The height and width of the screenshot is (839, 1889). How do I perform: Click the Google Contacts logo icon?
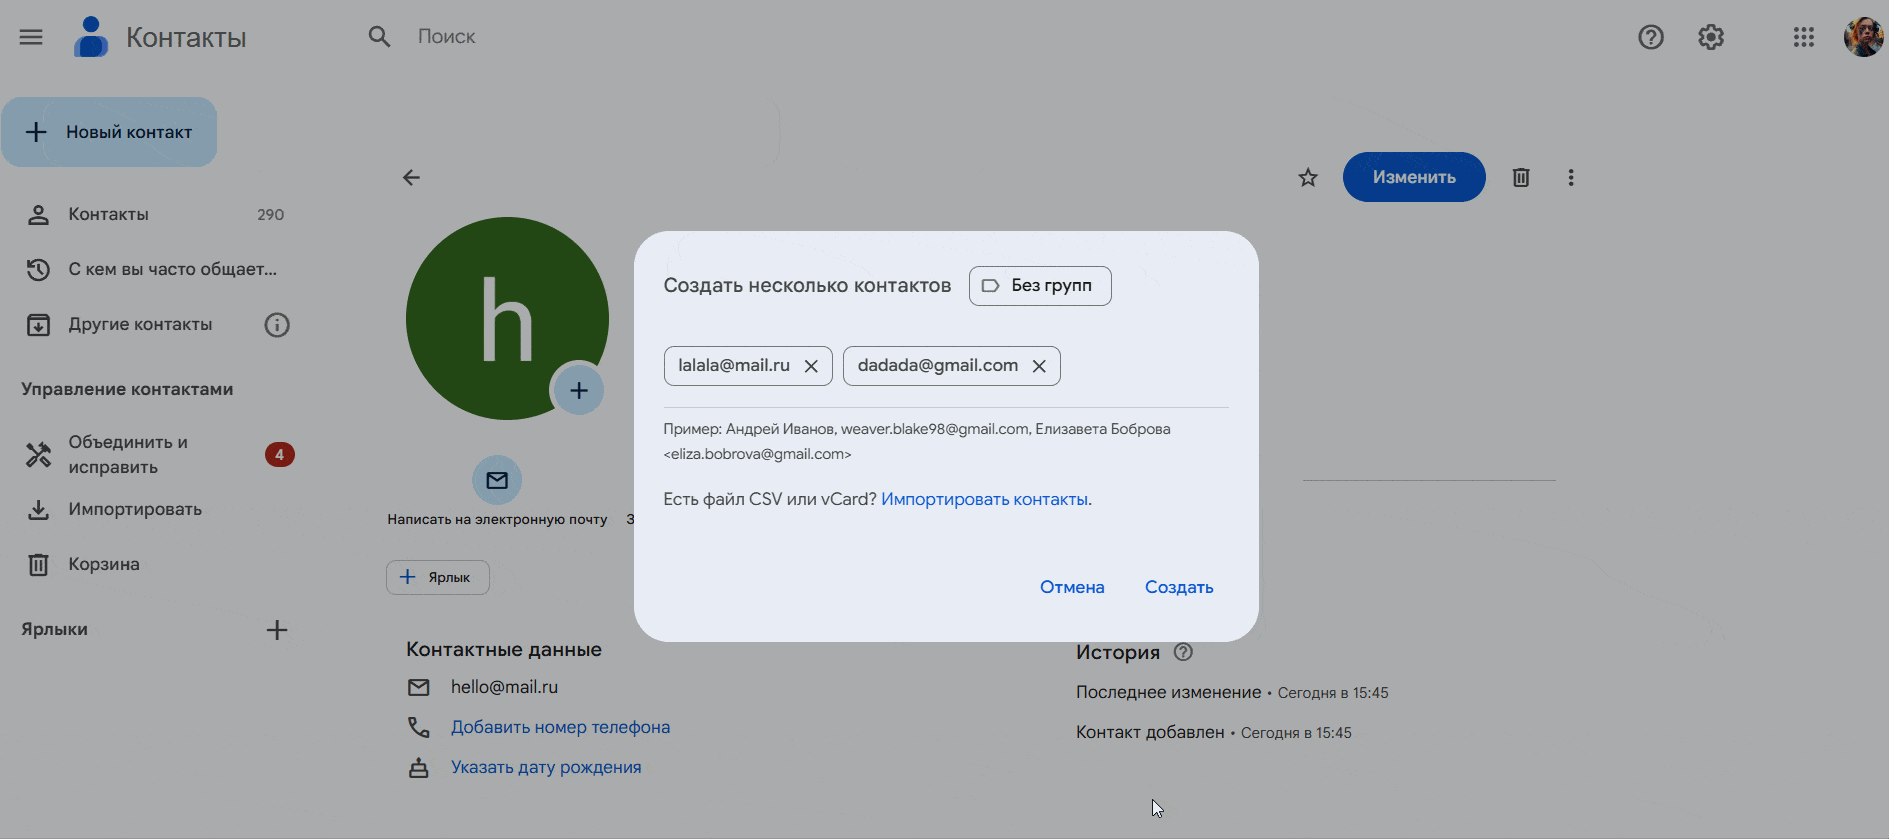(91, 37)
